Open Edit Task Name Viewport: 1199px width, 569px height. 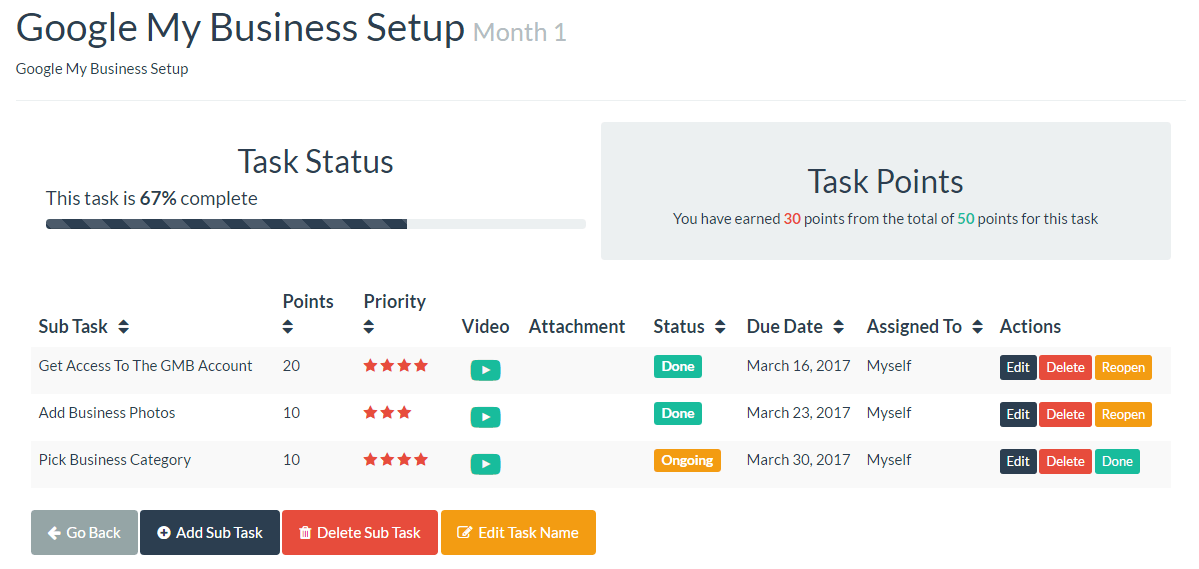518,532
